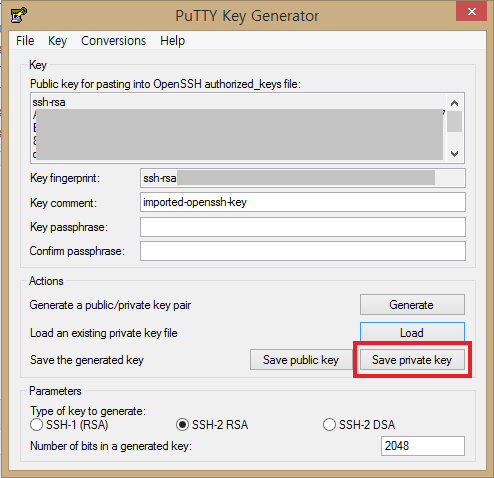Image resolution: width=494 pixels, height=478 pixels.
Task: Click the Confirm passphrase field
Action: pos(303,251)
